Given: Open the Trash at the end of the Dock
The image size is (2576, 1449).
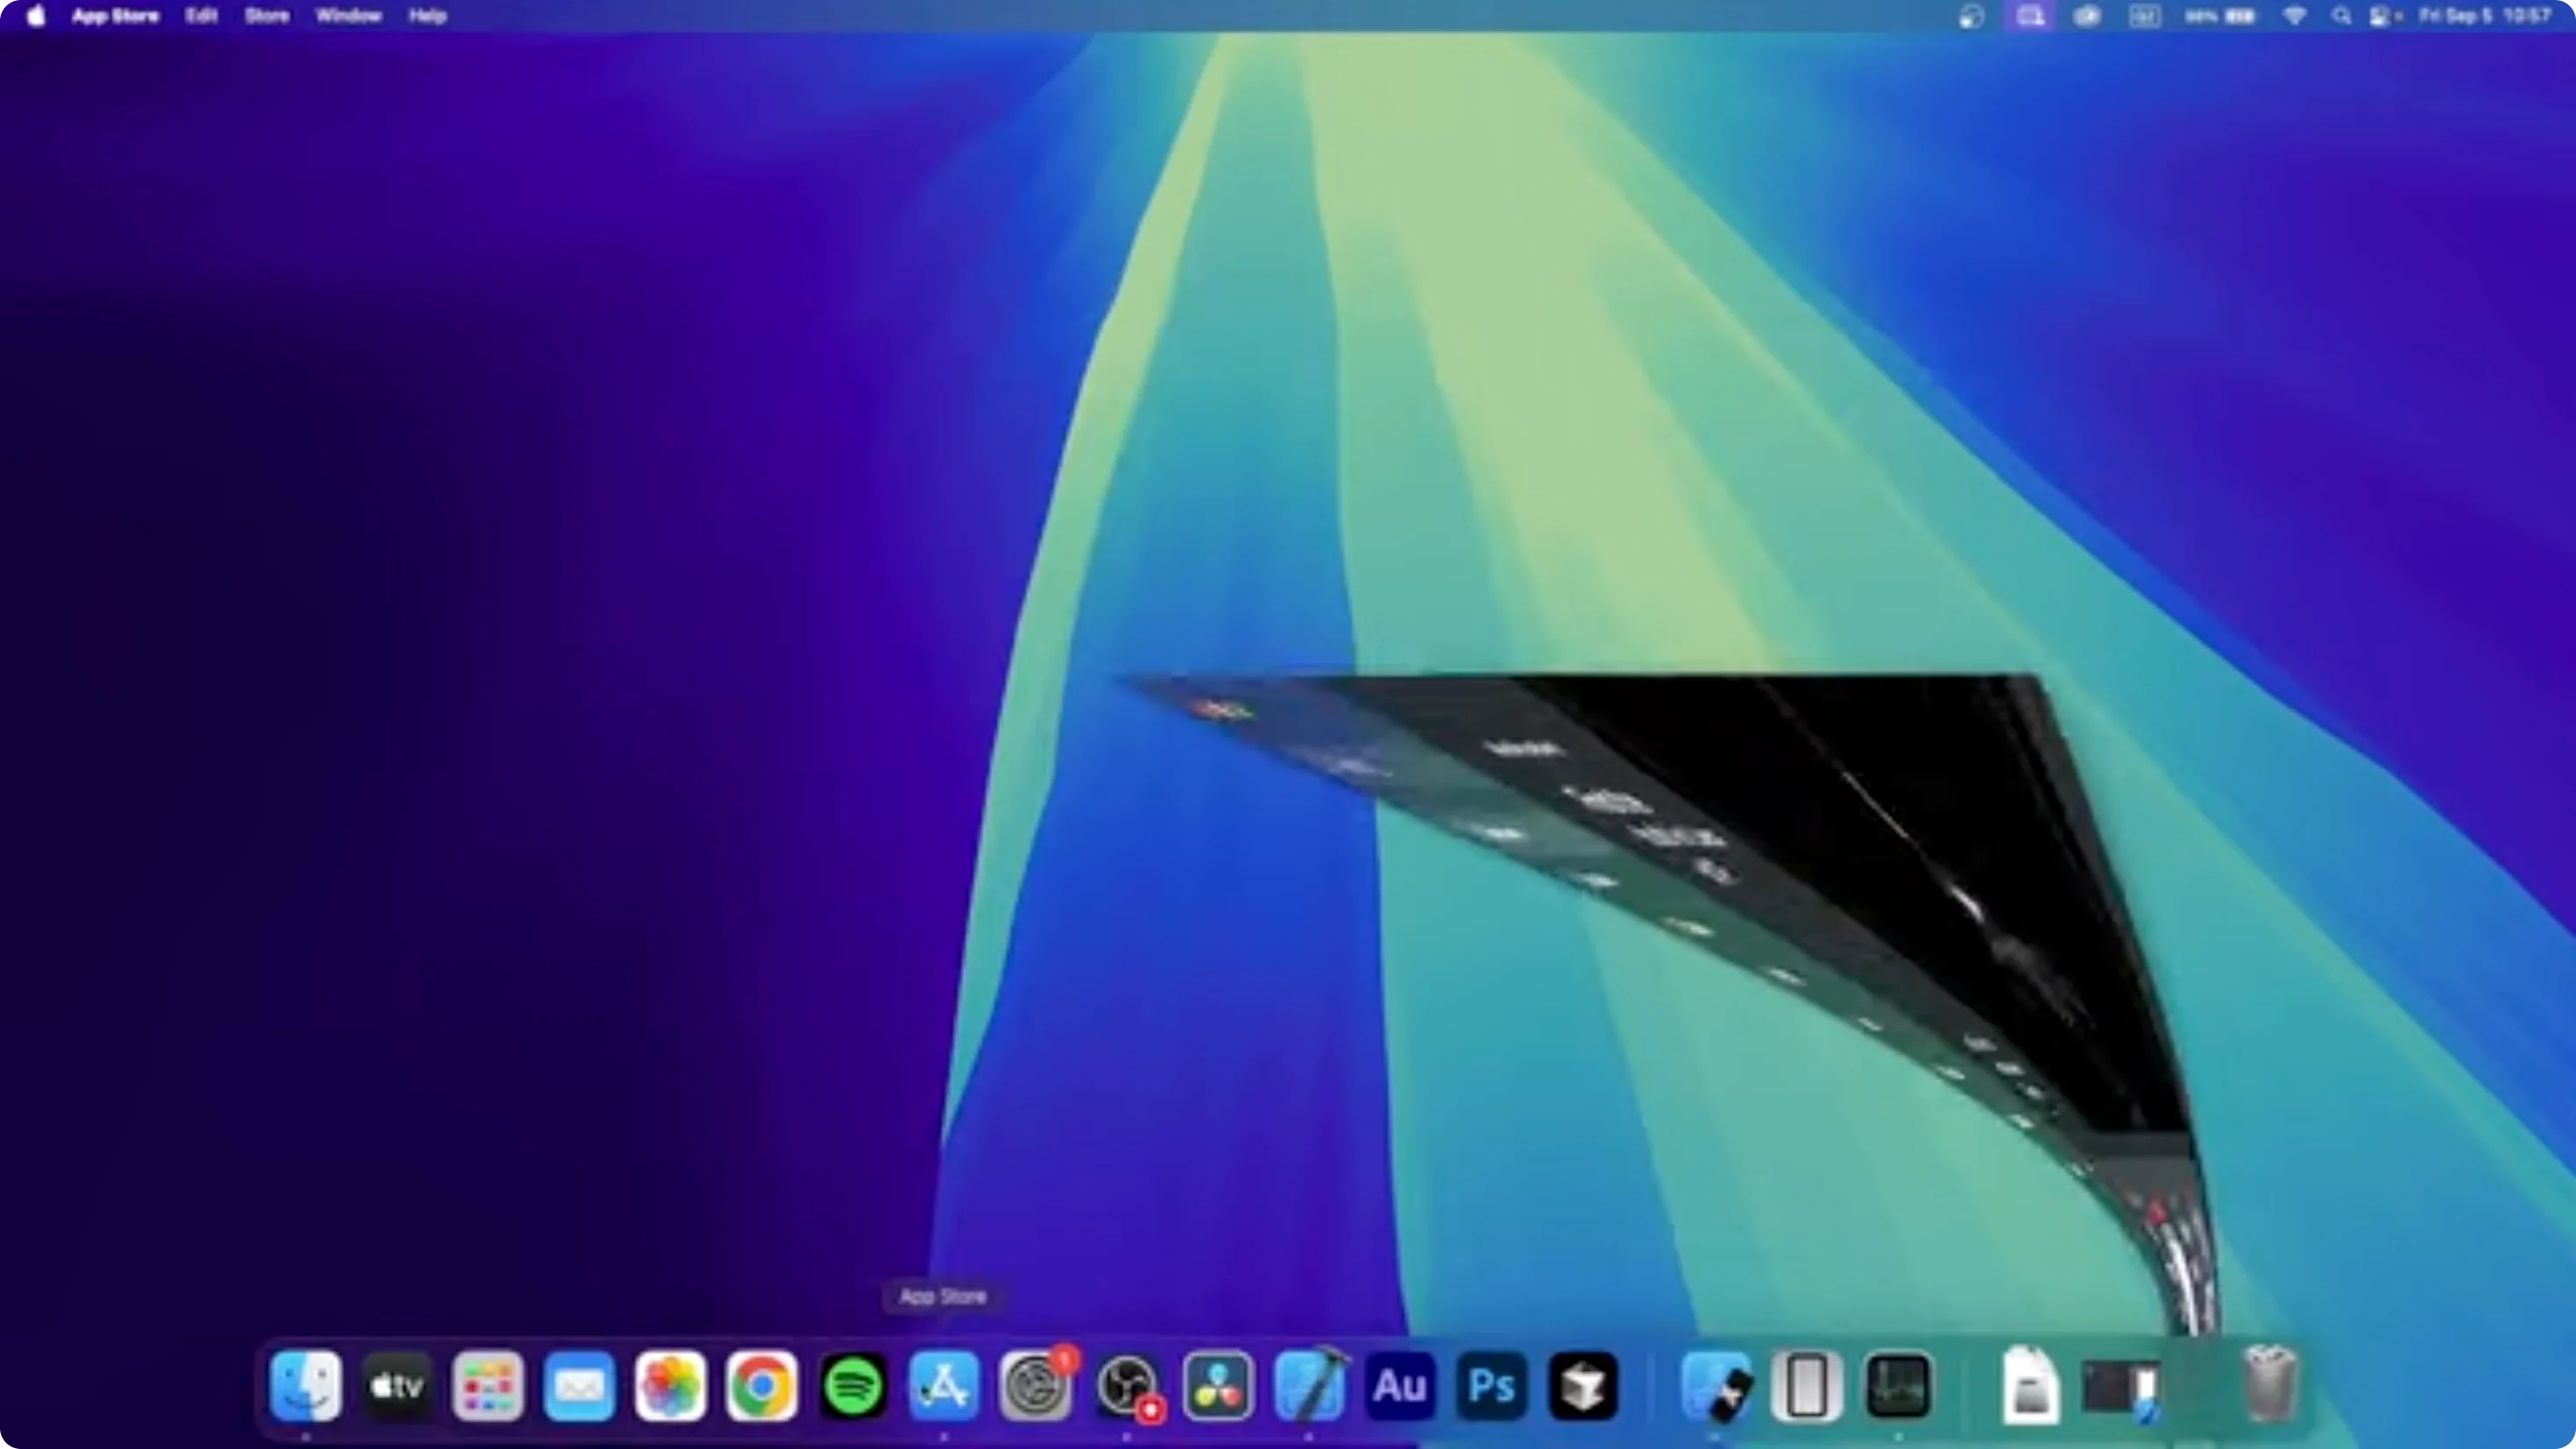Looking at the screenshot, I should (2267, 1386).
